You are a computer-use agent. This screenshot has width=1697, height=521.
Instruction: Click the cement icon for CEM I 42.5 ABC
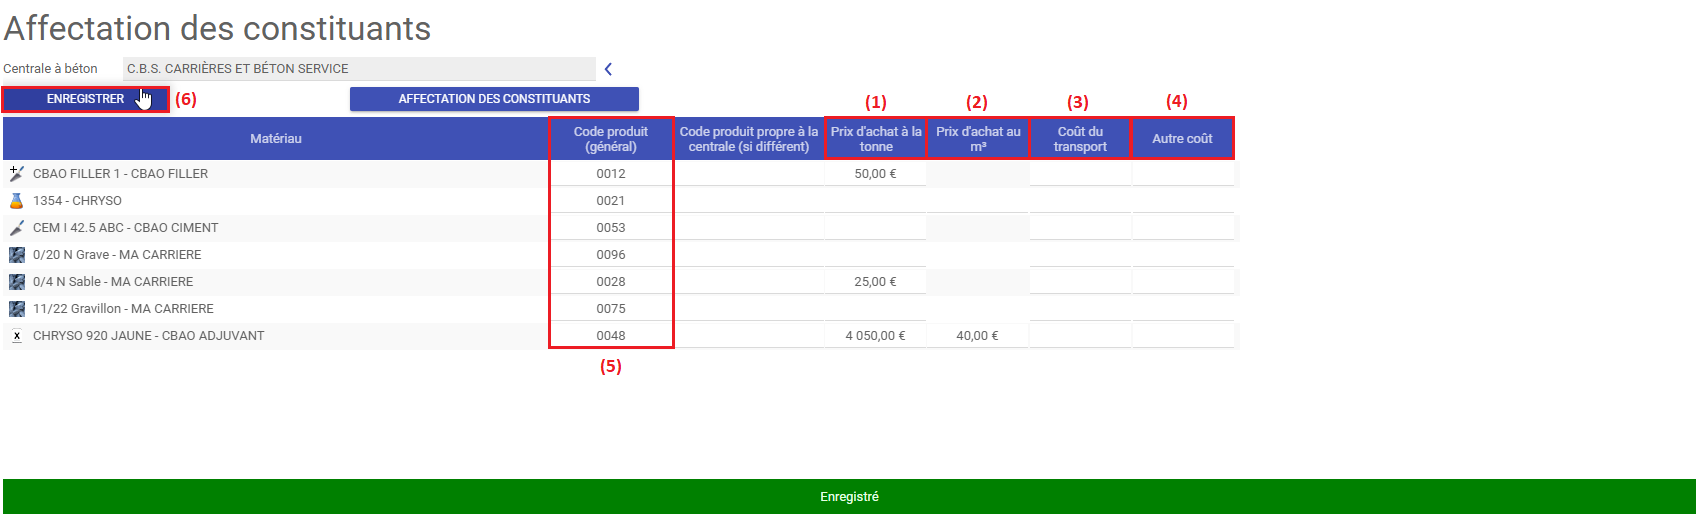pos(16,227)
